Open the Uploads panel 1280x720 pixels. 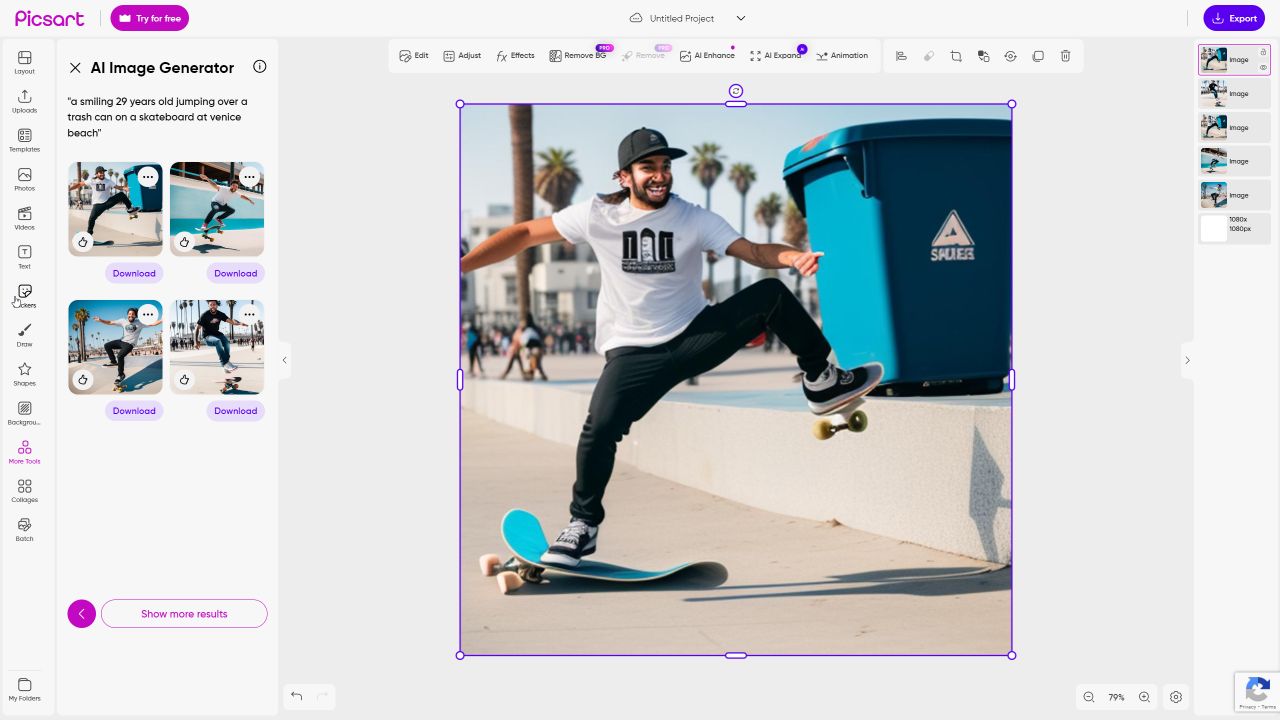tap(25, 101)
